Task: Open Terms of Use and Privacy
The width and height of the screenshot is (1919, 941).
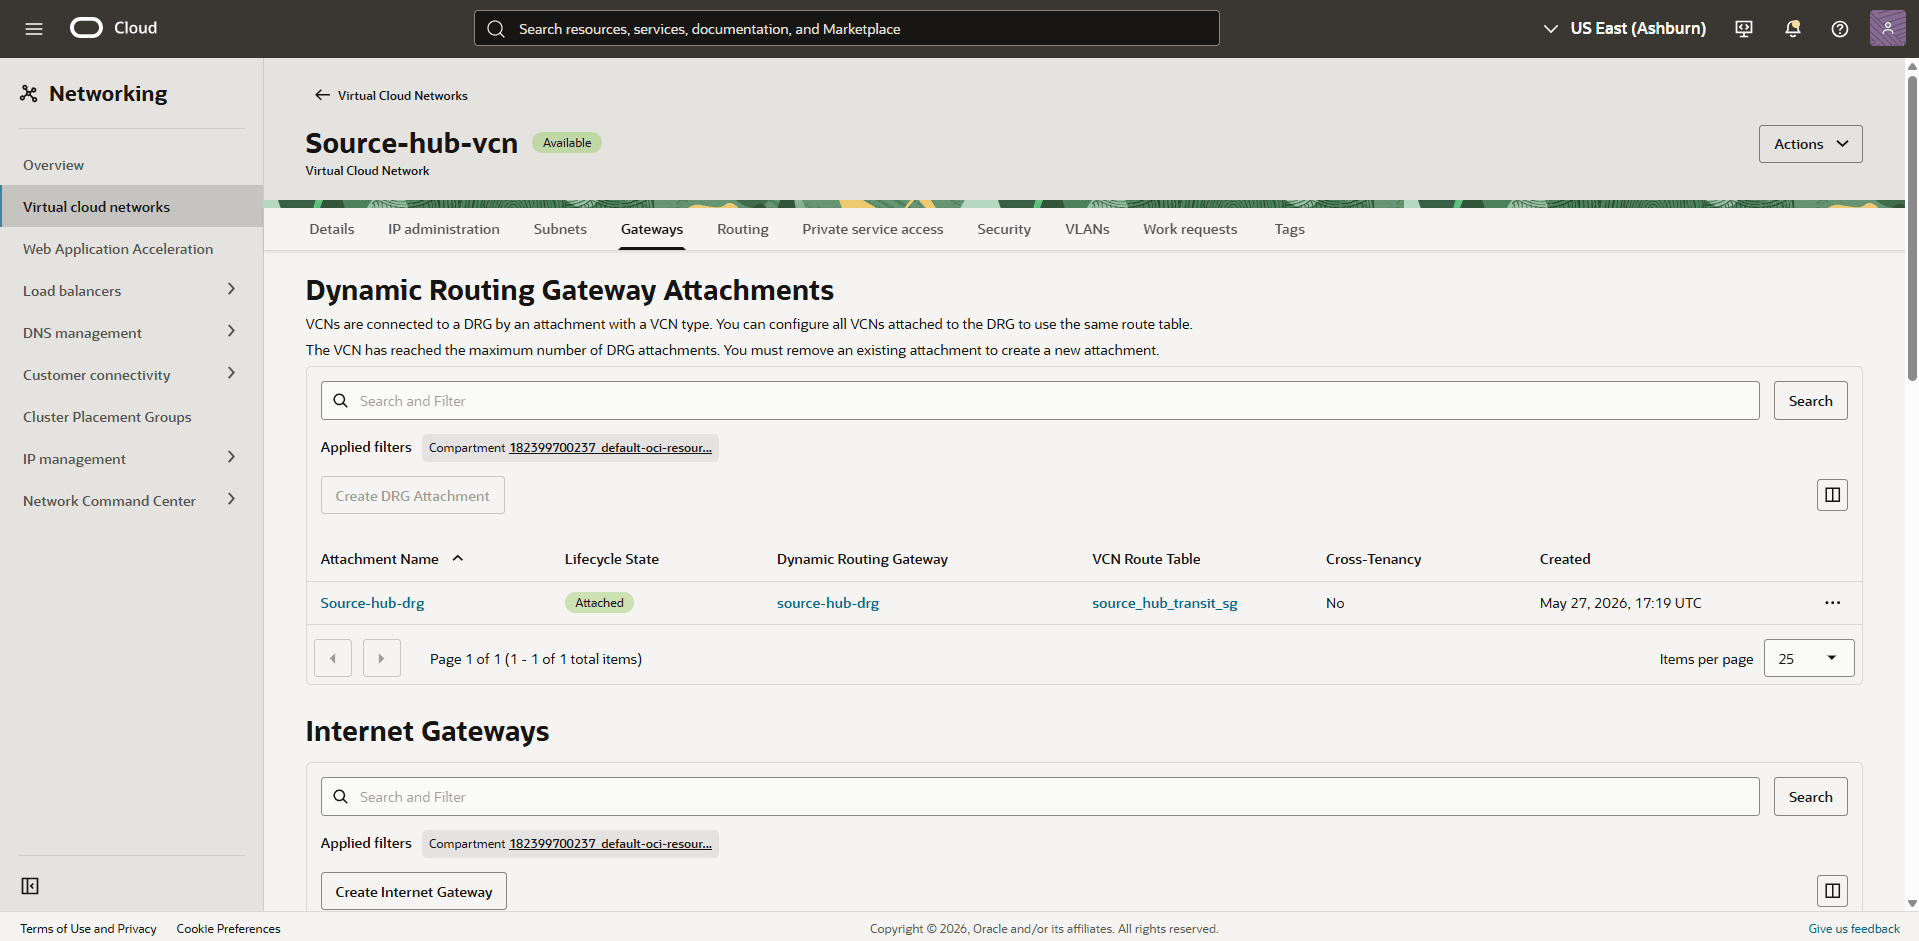Action: click(88, 929)
